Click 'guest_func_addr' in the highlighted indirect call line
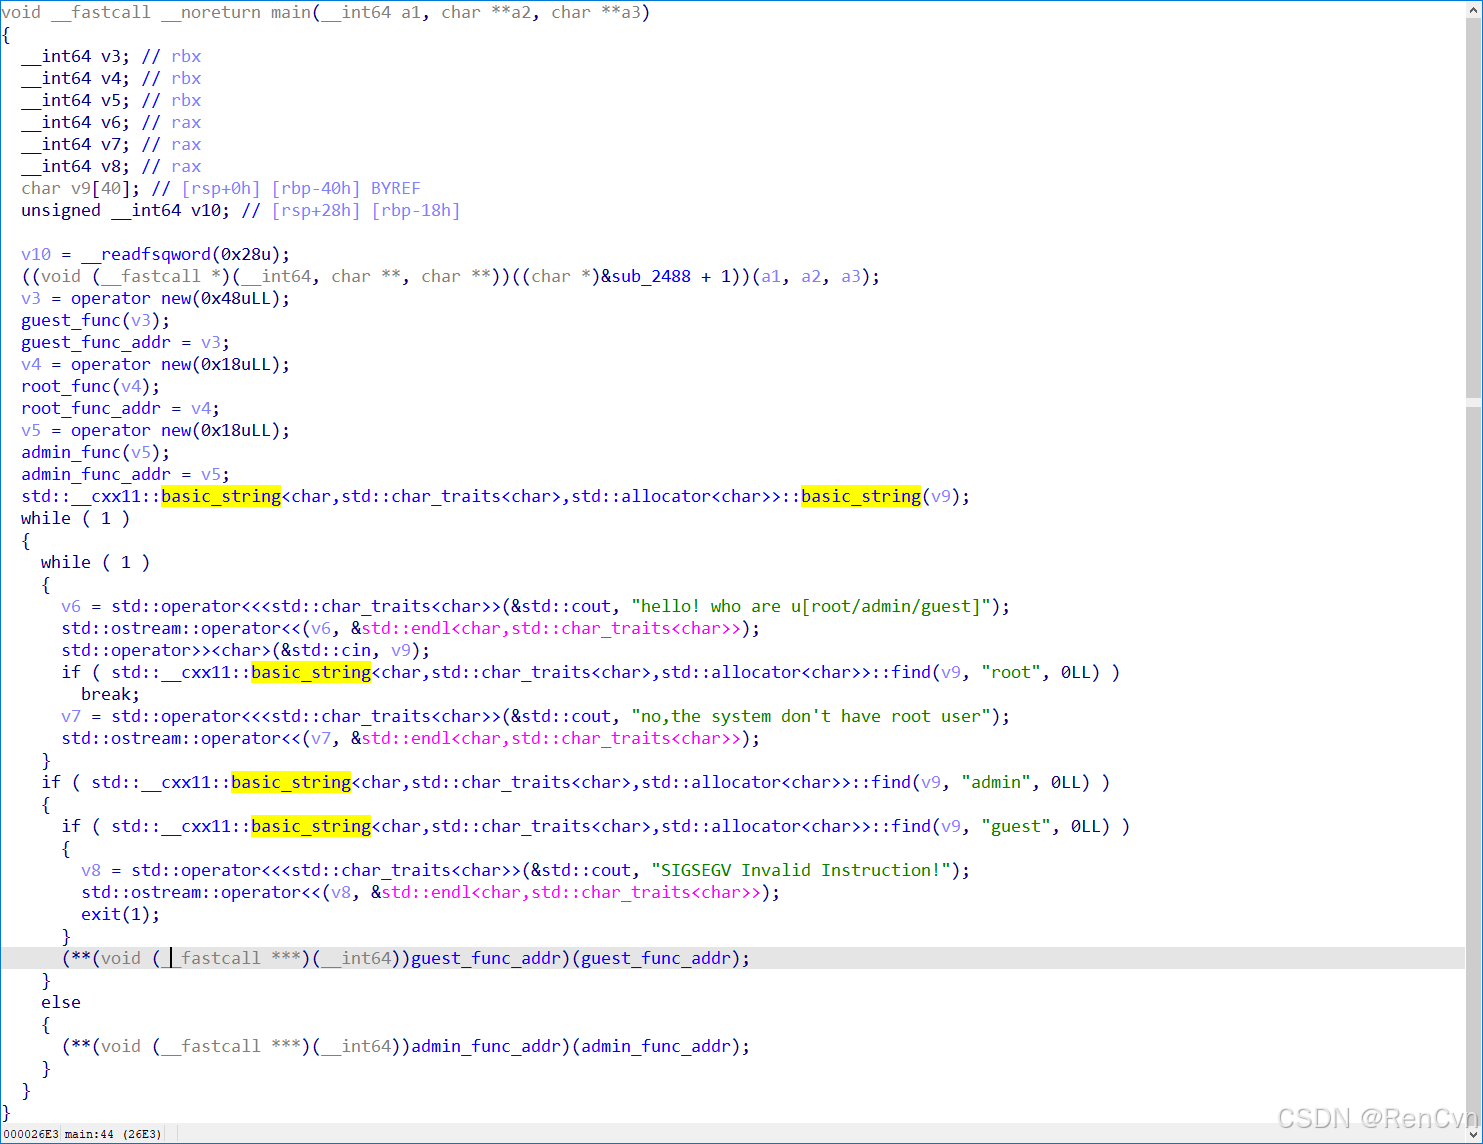 click(486, 958)
